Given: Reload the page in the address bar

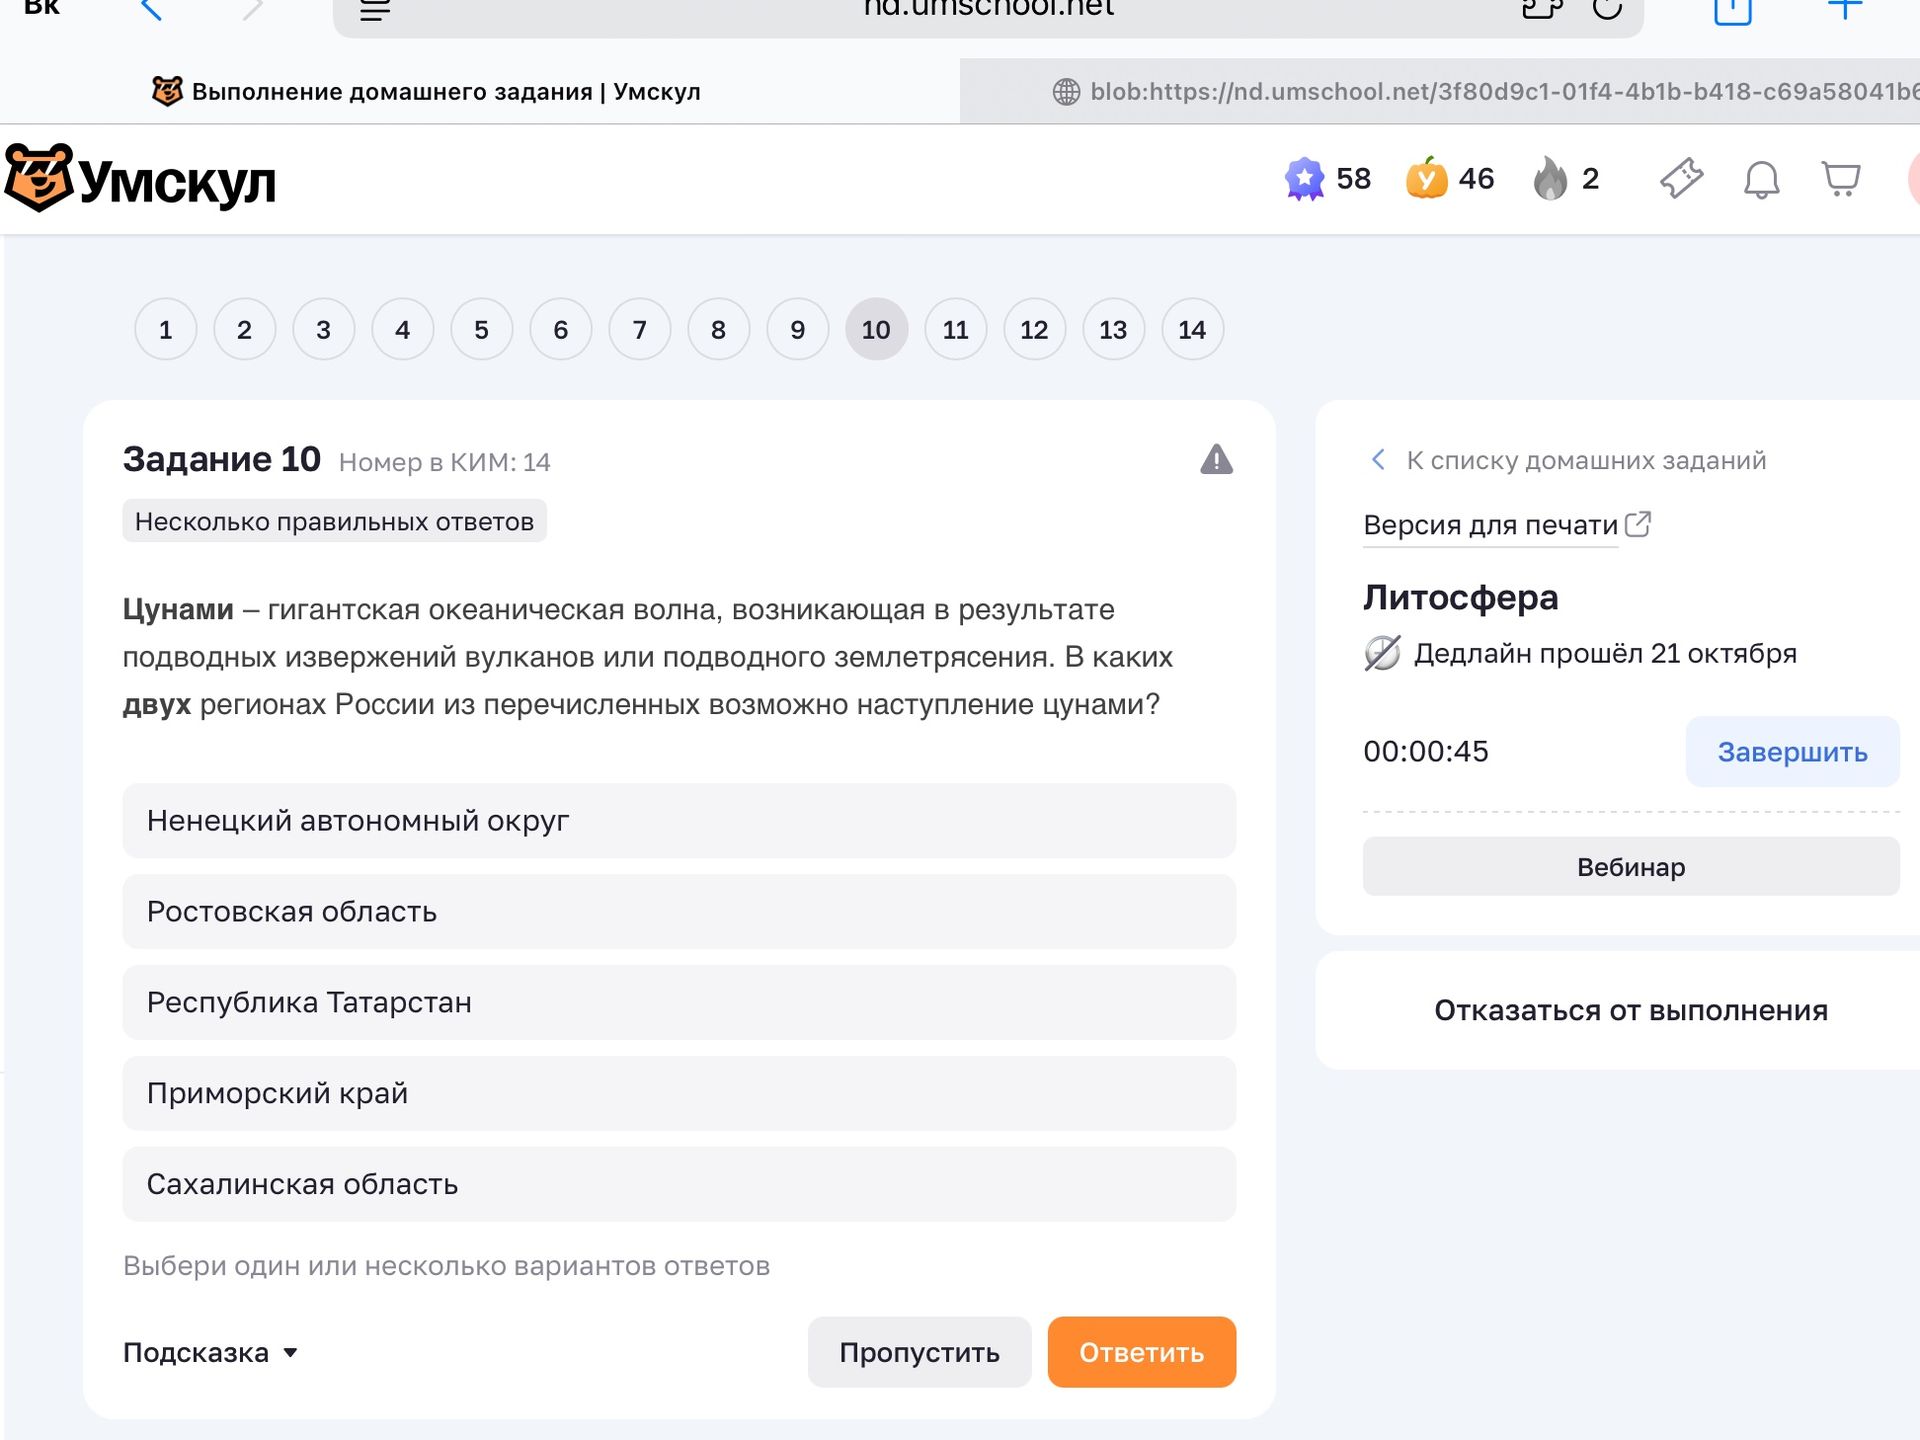Looking at the screenshot, I should 1607,8.
